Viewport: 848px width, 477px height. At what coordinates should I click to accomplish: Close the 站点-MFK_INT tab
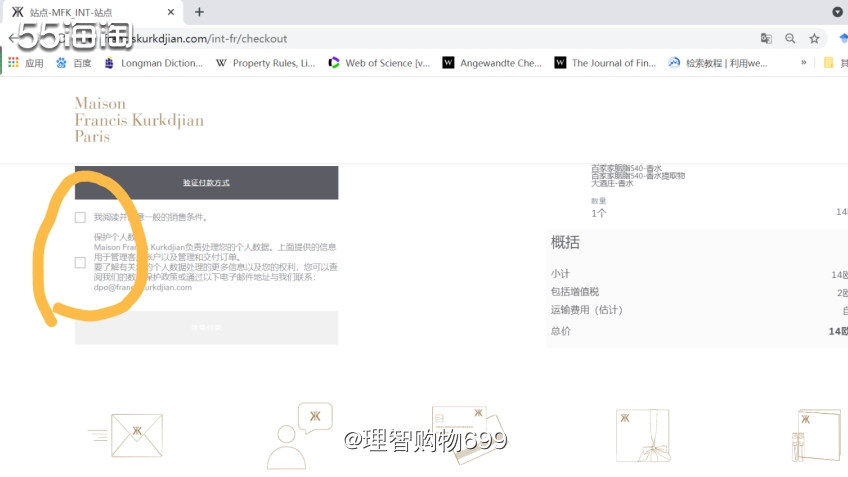pyautogui.click(x=170, y=12)
